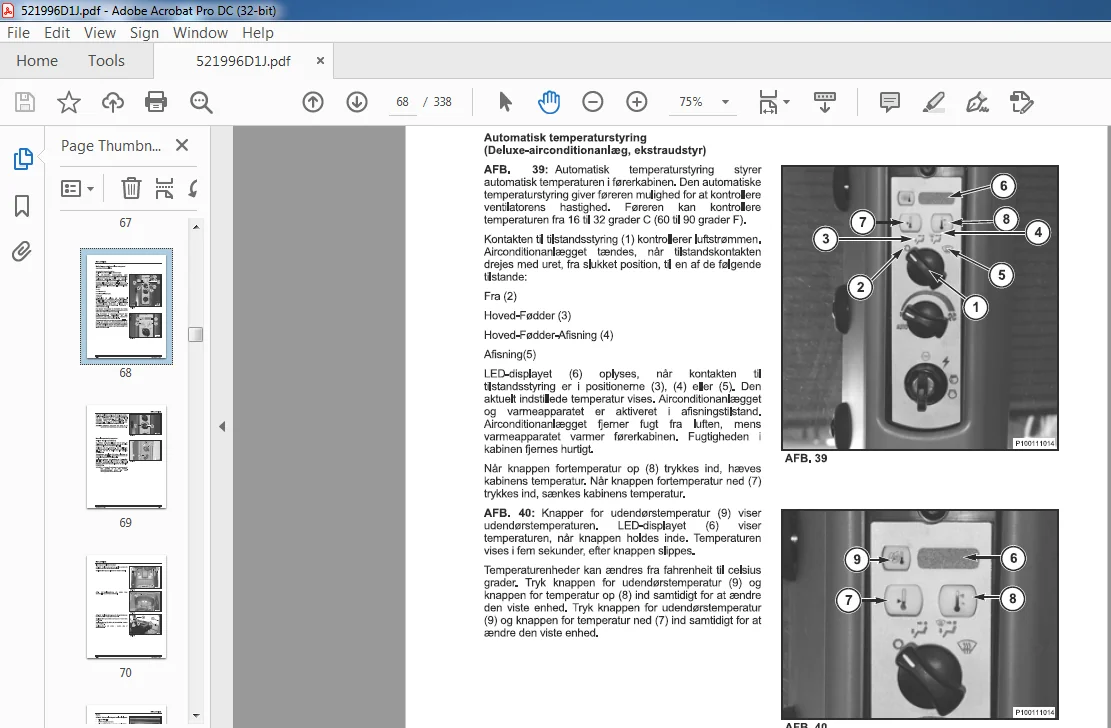The width and height of the screenshot is (1111, 728).
Task: Open the Edit menu
Action: coord(57,33)
